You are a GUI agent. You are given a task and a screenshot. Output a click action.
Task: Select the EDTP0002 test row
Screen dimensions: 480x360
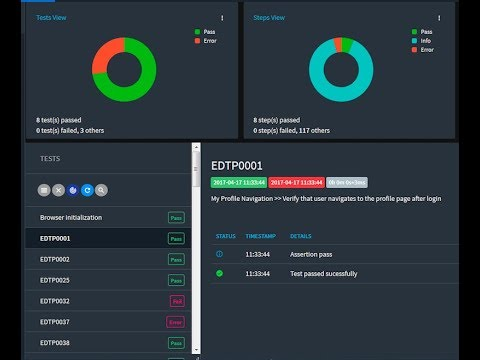coord(108,259)
